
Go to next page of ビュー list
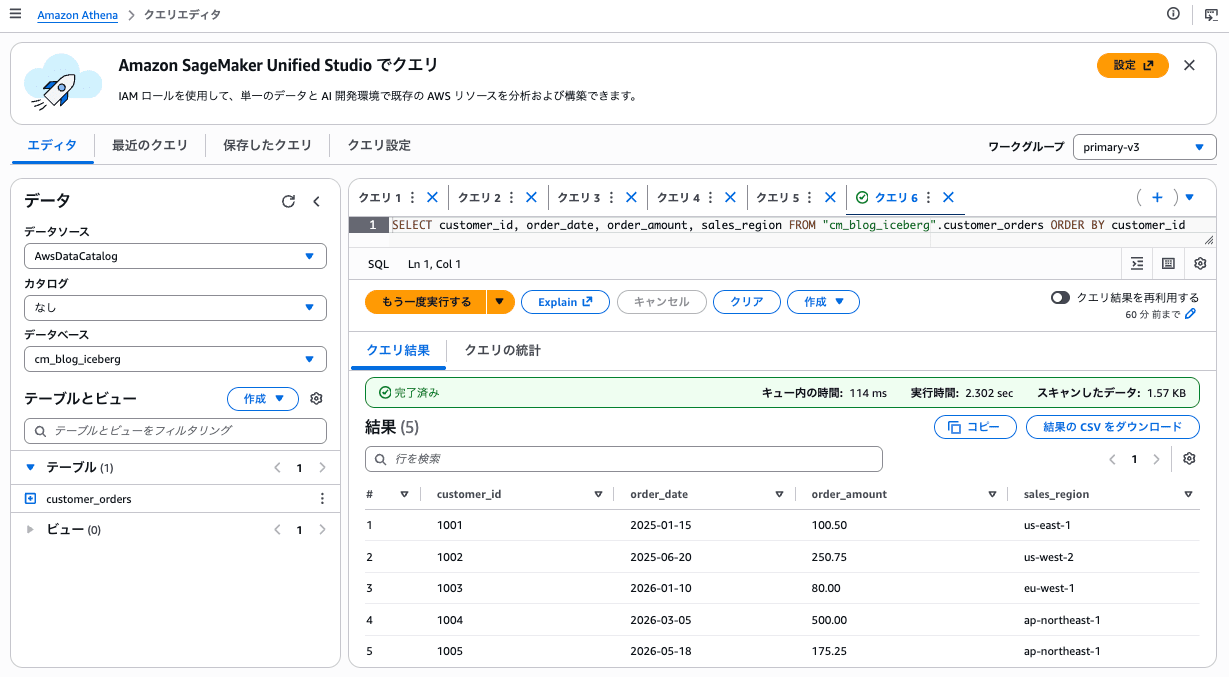click(x=322, y=530)
